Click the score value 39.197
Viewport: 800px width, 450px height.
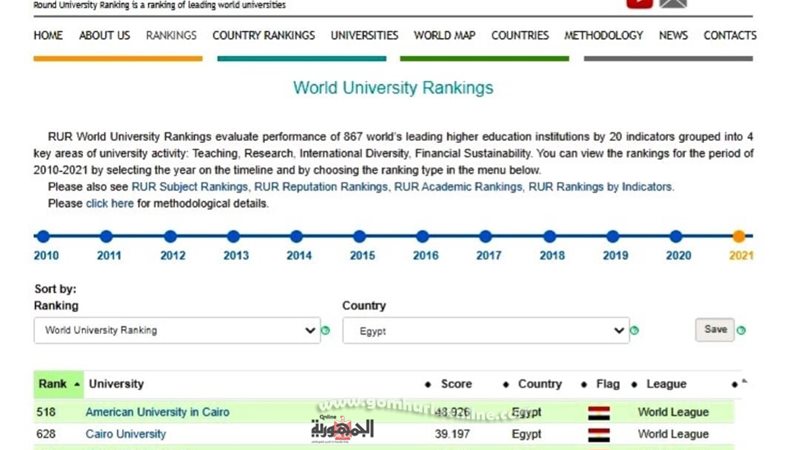[452, 434]
